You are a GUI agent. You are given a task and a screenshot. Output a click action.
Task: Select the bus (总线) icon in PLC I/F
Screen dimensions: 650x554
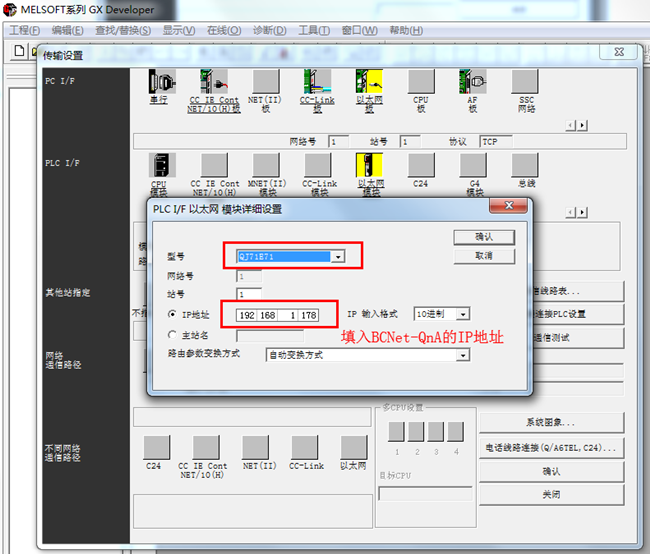pyautogui.click(x=525, y=165)
